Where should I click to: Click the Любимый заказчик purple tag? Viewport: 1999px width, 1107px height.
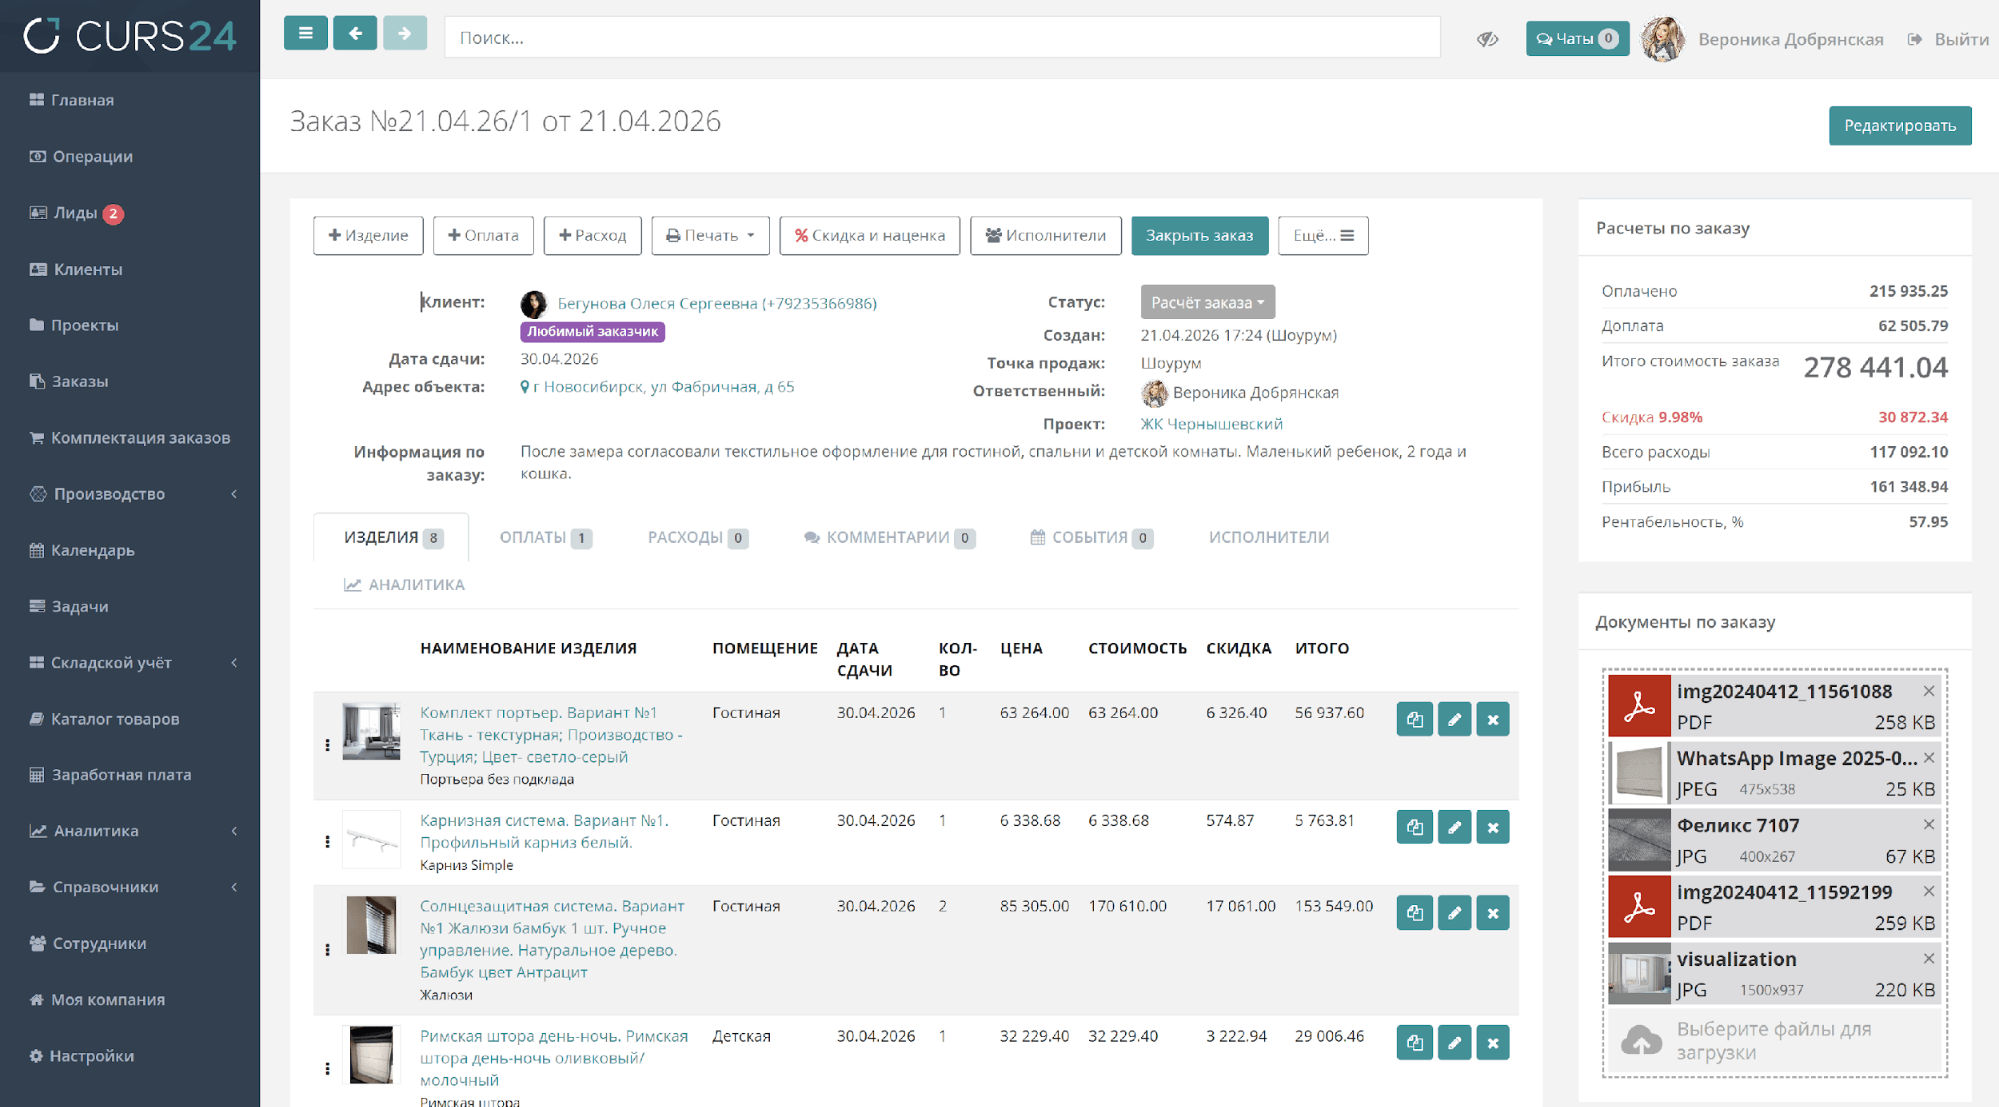(x=592, y=331)
